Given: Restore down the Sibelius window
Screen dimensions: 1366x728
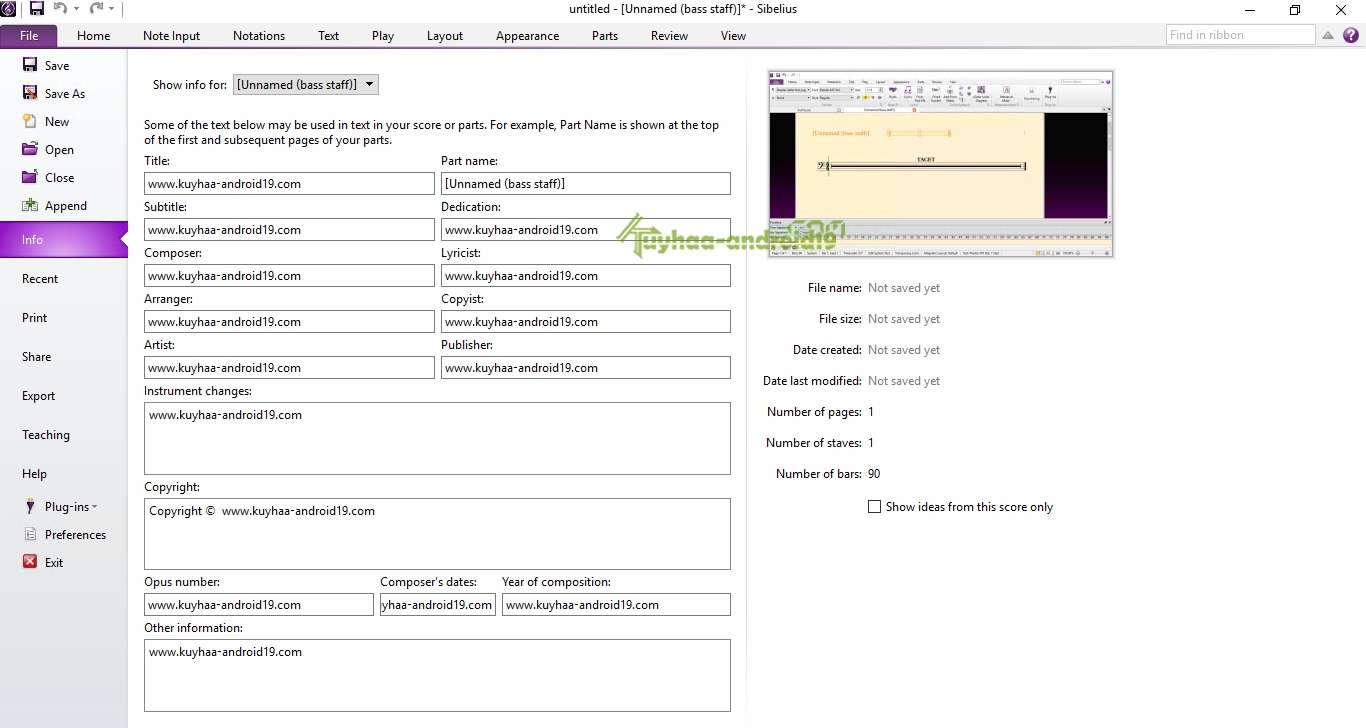Looking at the screenshot, I should 1295,10.
